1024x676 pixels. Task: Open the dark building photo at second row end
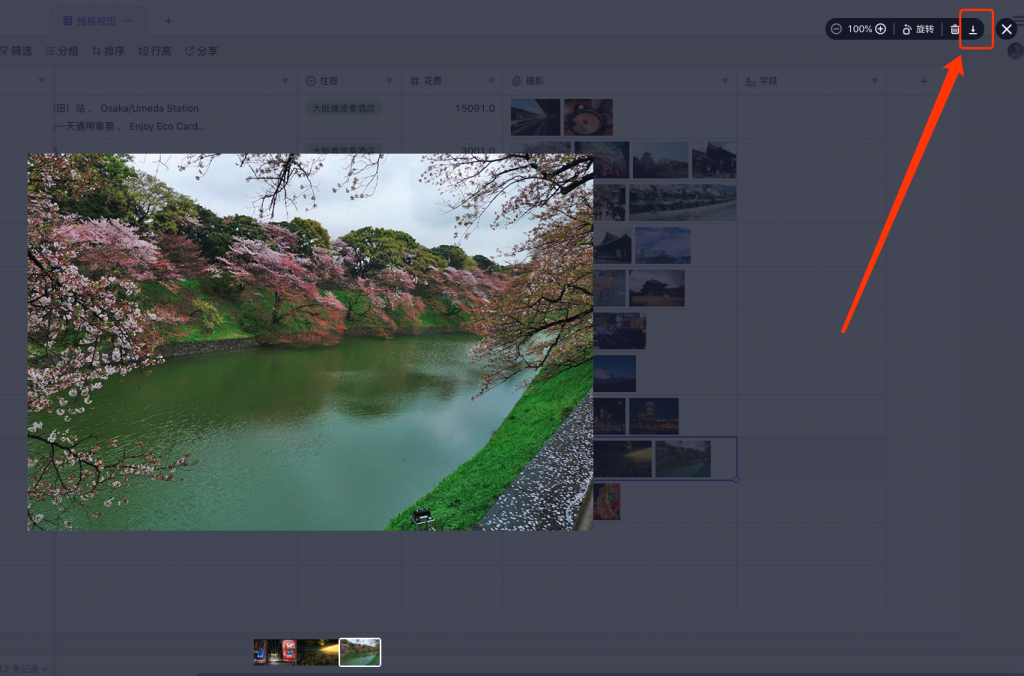coord(714,160)
